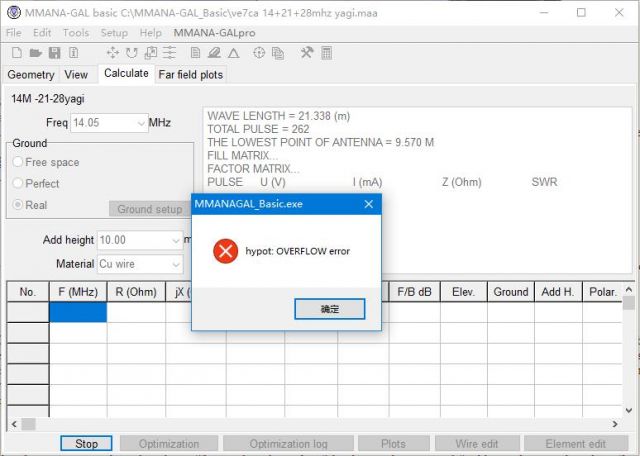Click the info document toolbar icon
640x456 pixels.
(x=73, y=53)
